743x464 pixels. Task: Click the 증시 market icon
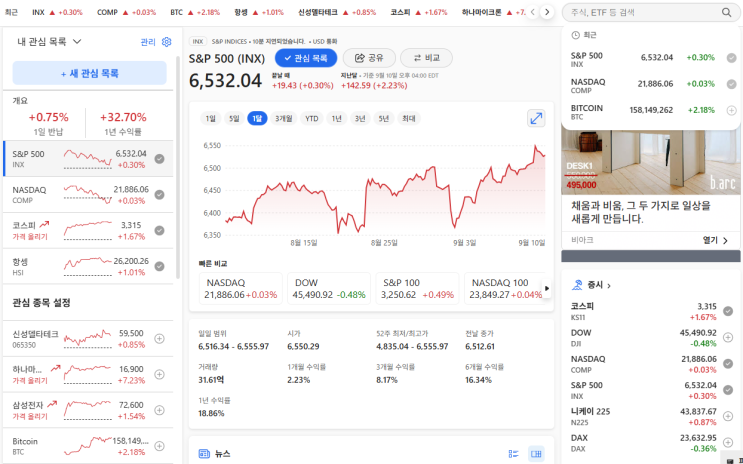[577, 285]
